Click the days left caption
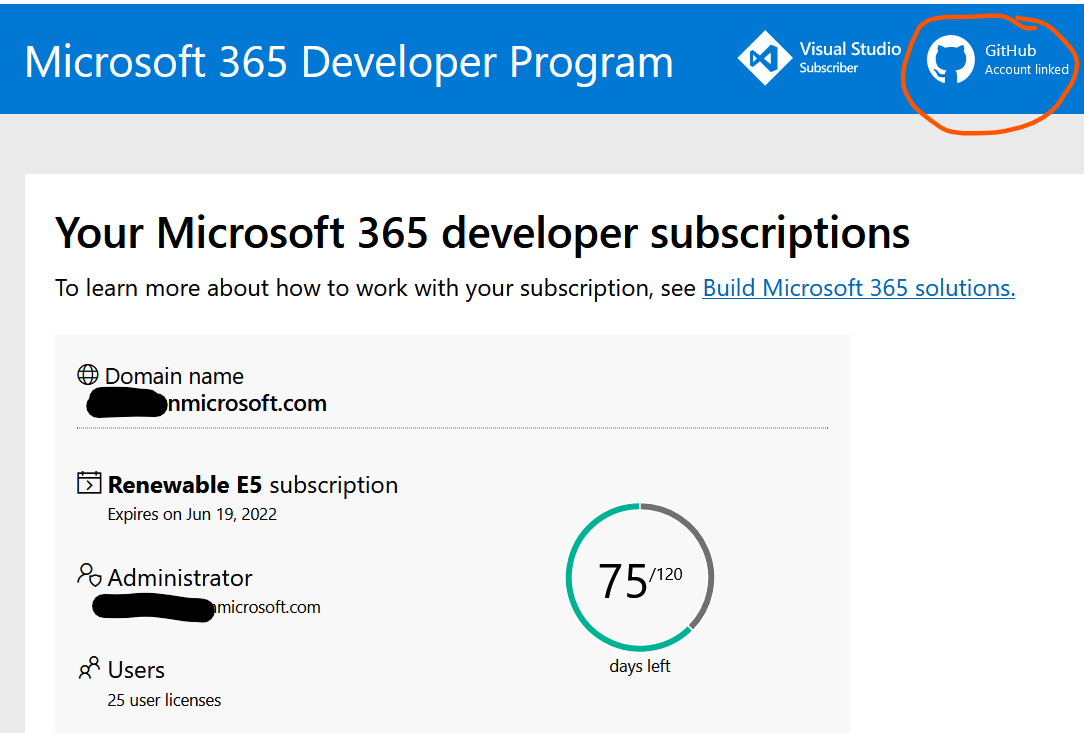Screen dimensions: 1084x733 click(x=640, y=666)
